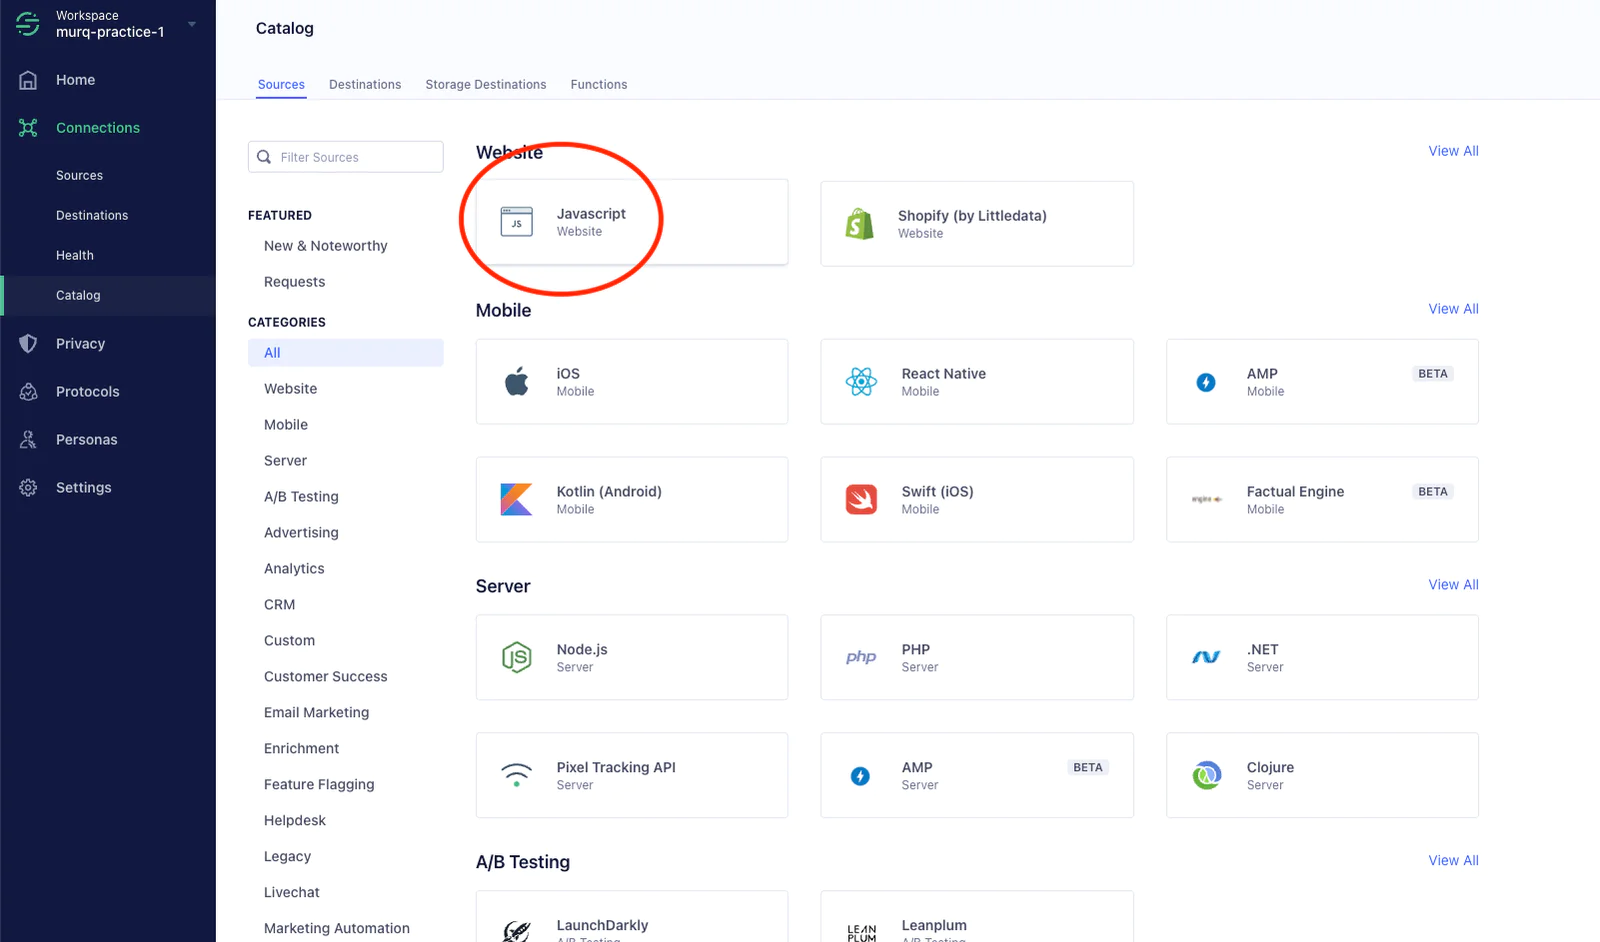Viewport: 1600px width, 942px height.
Task: Select the Swift (iOS) bird icon
Action: [x=861, y=499]
